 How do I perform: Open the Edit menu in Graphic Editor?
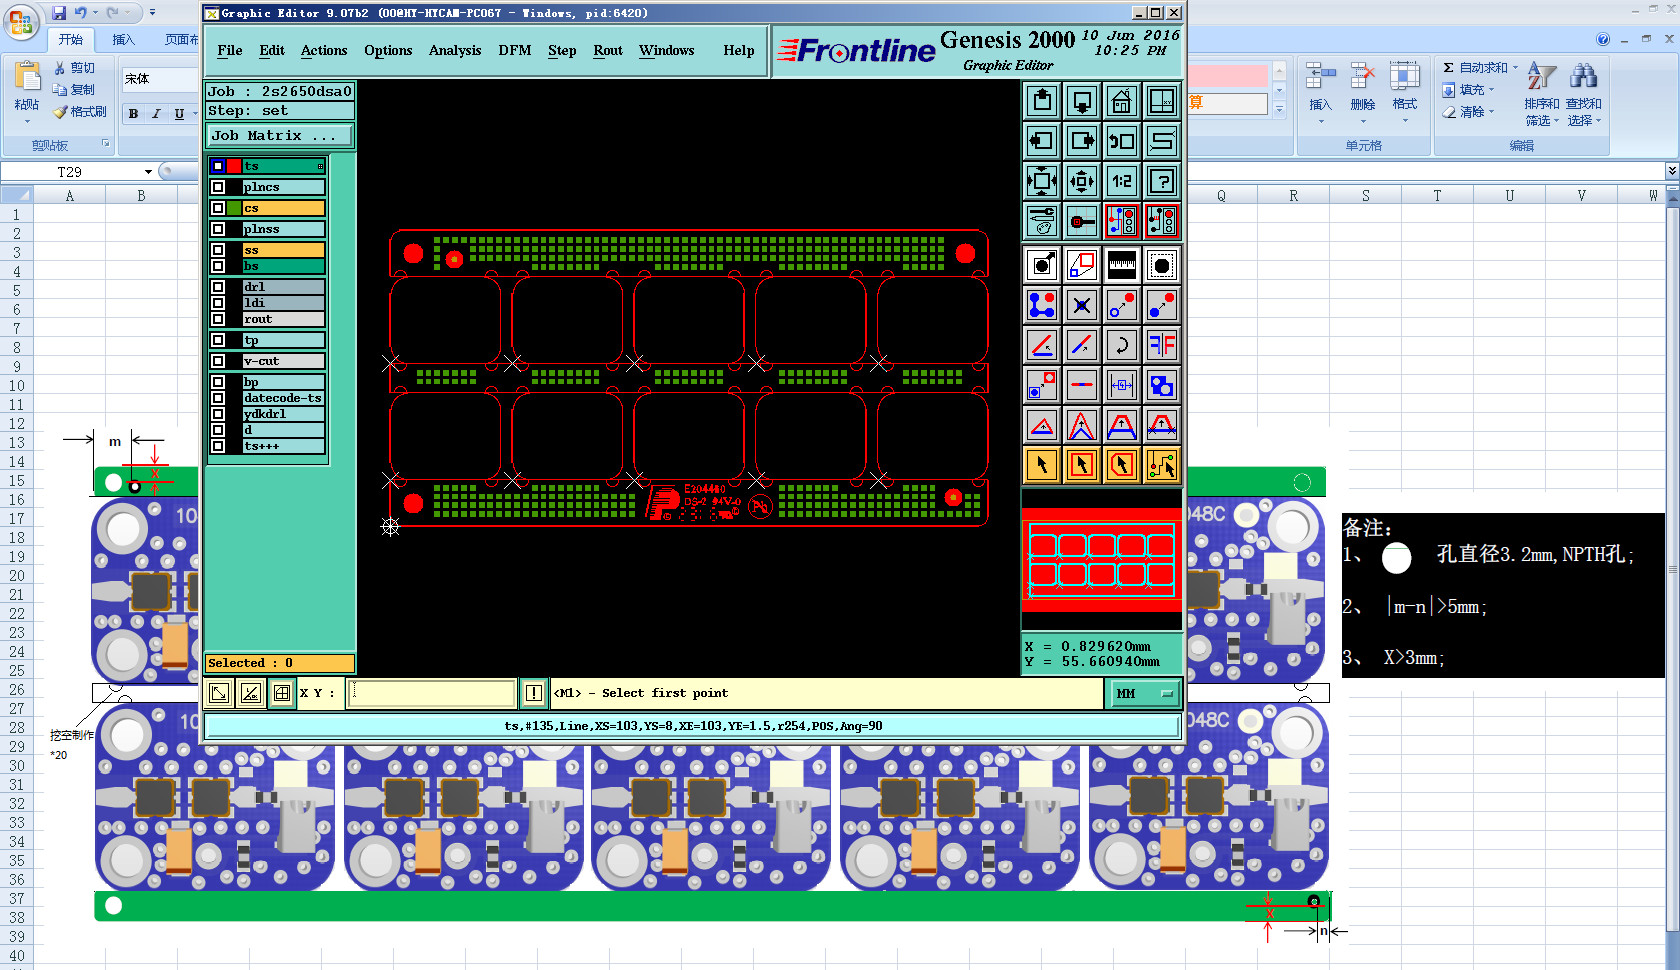pyautogui.click(x=272, y=51)
